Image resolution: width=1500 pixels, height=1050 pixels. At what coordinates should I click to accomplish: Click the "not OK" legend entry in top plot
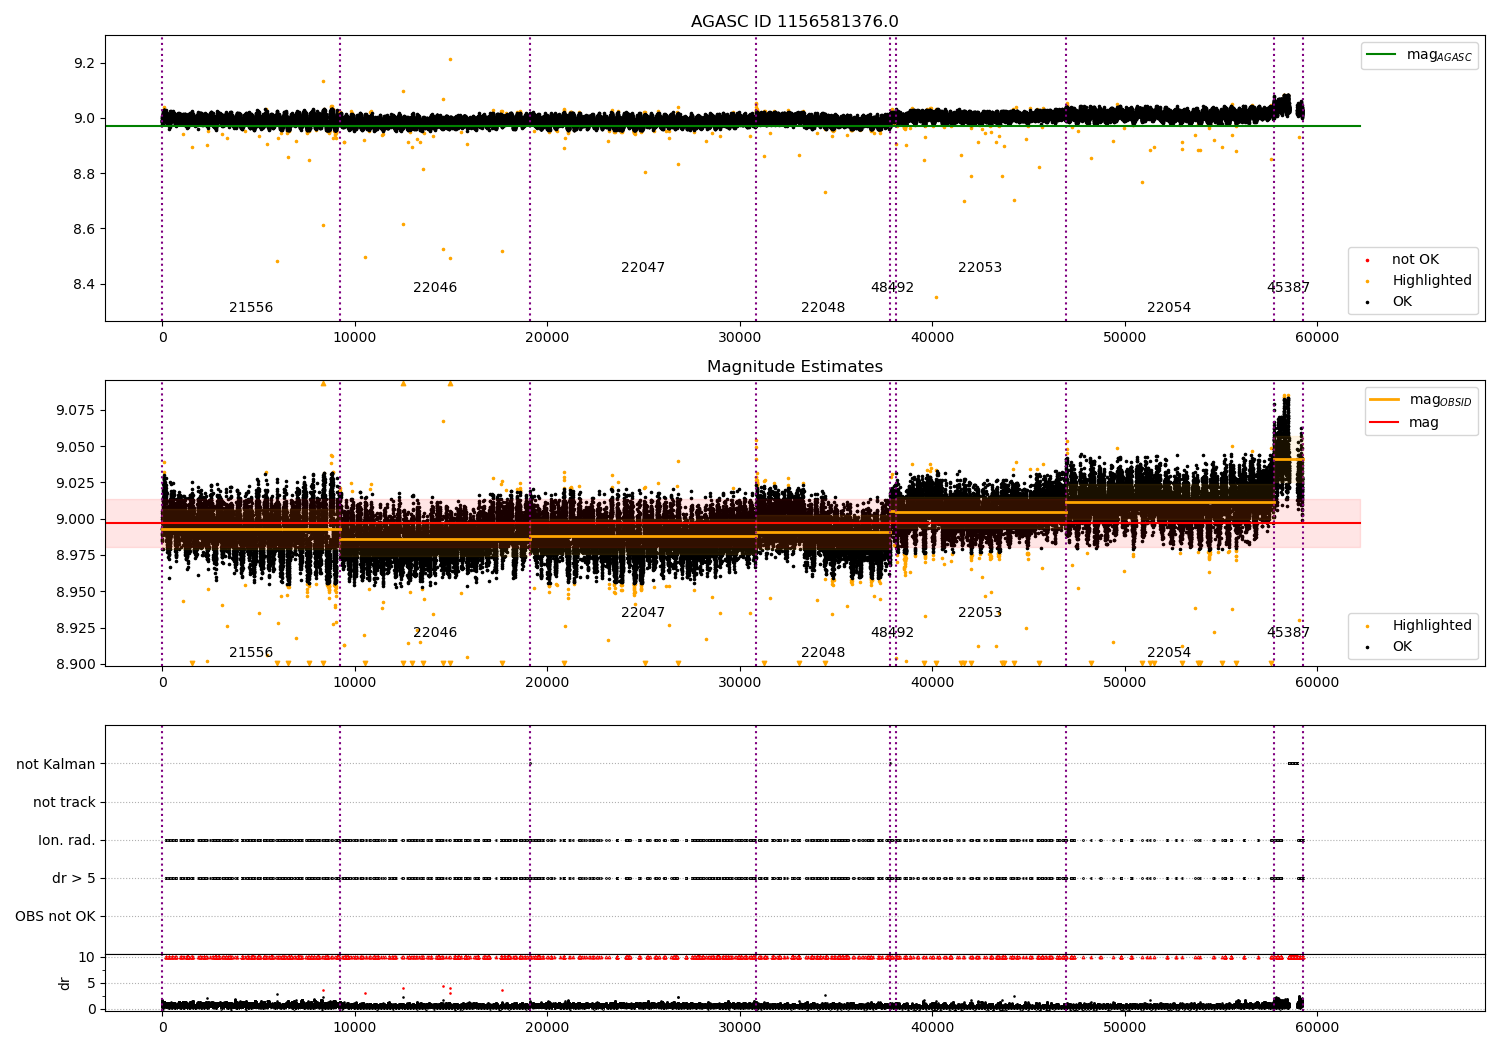(1403, 260)
